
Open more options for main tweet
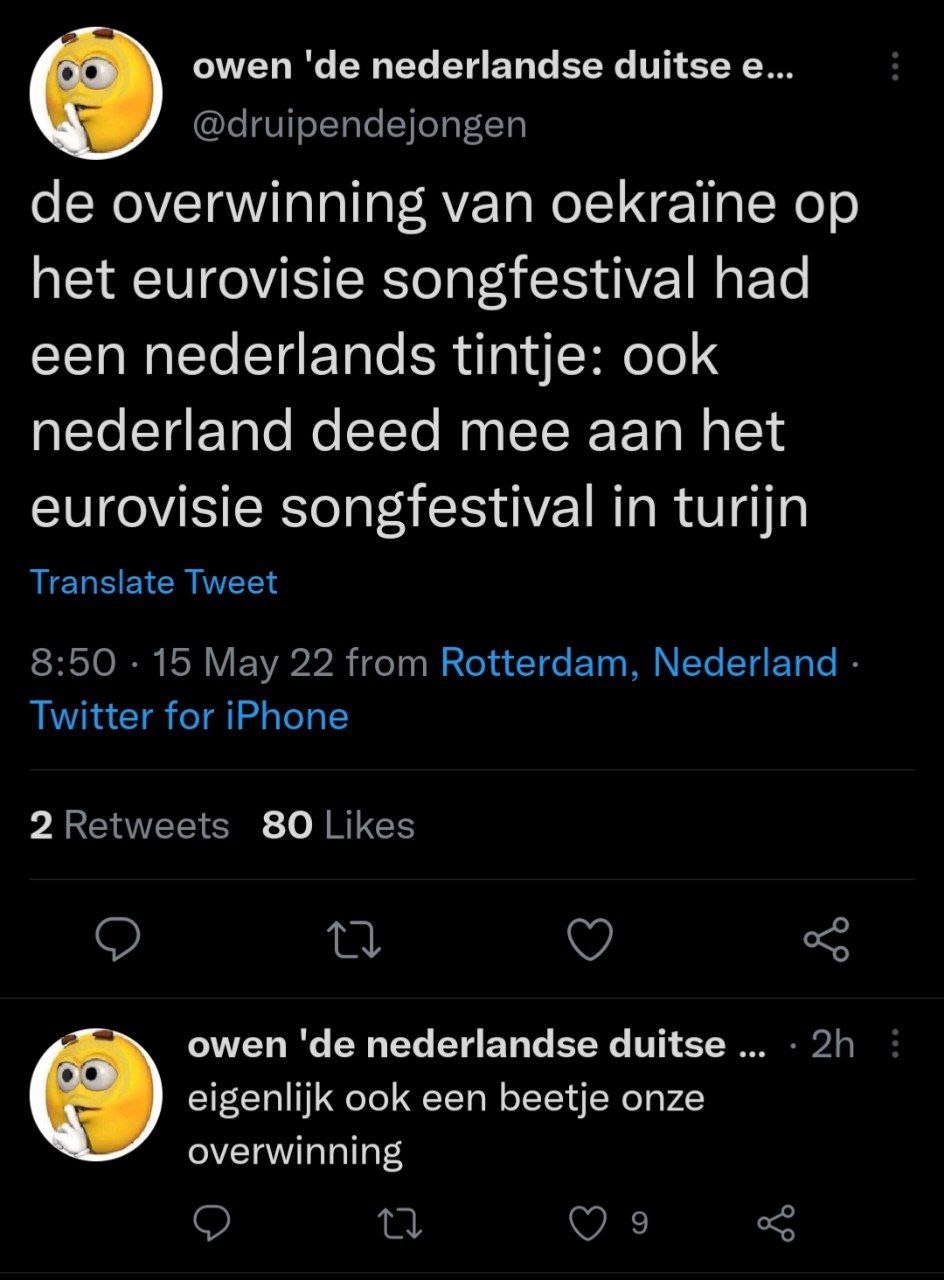pyautogui.click(x=894, y=67)
